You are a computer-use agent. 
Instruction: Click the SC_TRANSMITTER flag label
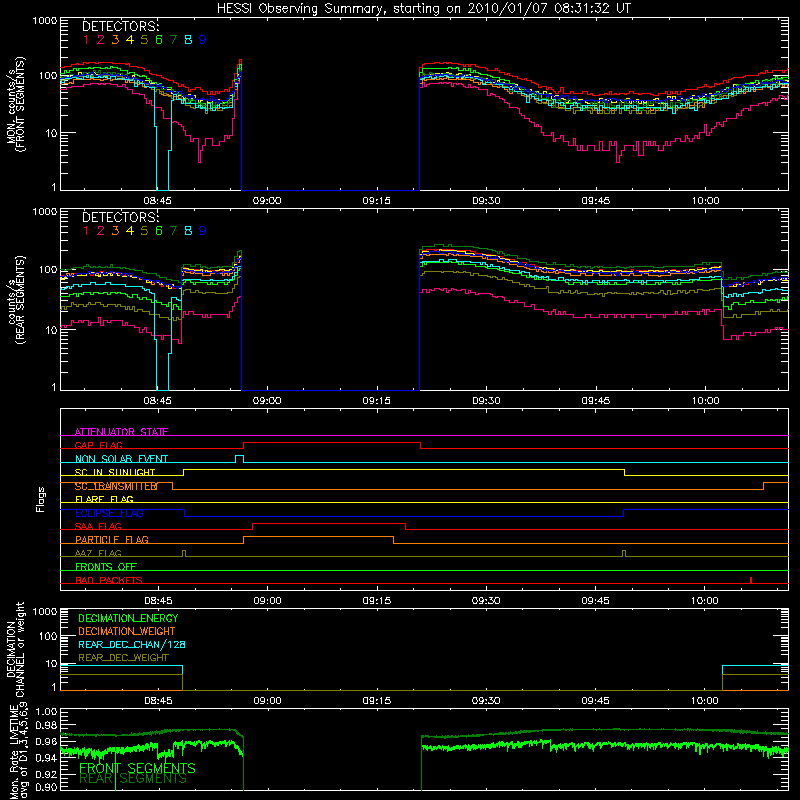tap(116, 486)
